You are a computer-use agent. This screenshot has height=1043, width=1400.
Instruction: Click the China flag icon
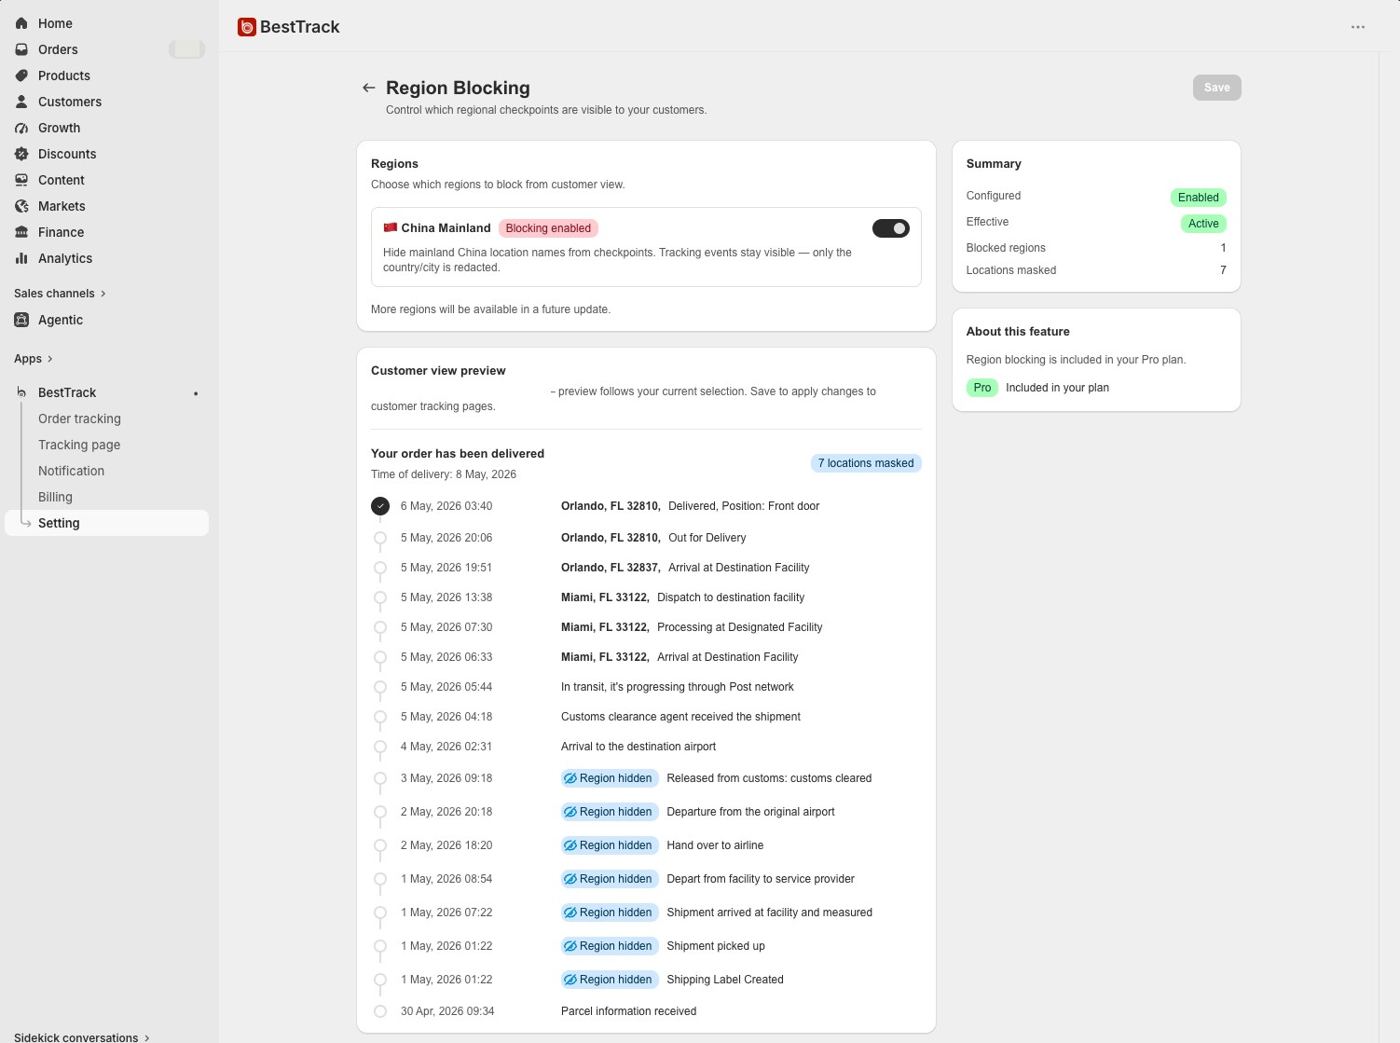[390, 227]
